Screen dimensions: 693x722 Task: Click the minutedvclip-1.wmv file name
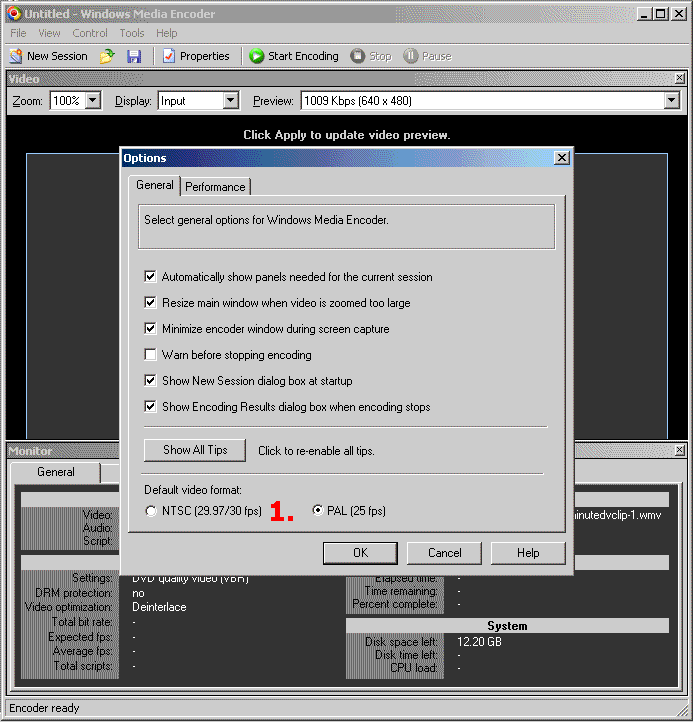(x=618, y=515)
